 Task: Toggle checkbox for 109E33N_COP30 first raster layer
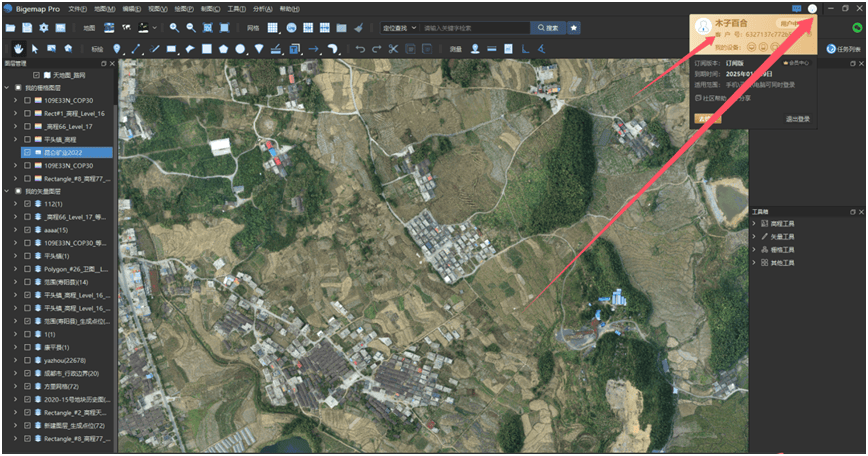(x=27, y=101)
